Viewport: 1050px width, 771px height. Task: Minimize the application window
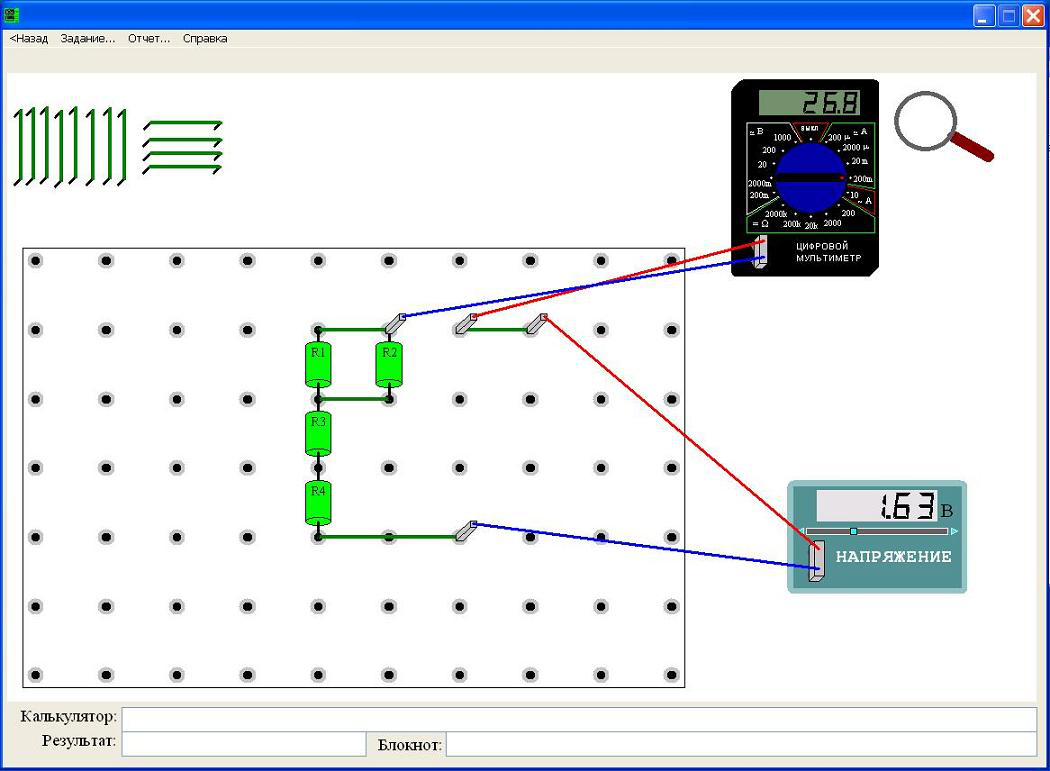984,15
